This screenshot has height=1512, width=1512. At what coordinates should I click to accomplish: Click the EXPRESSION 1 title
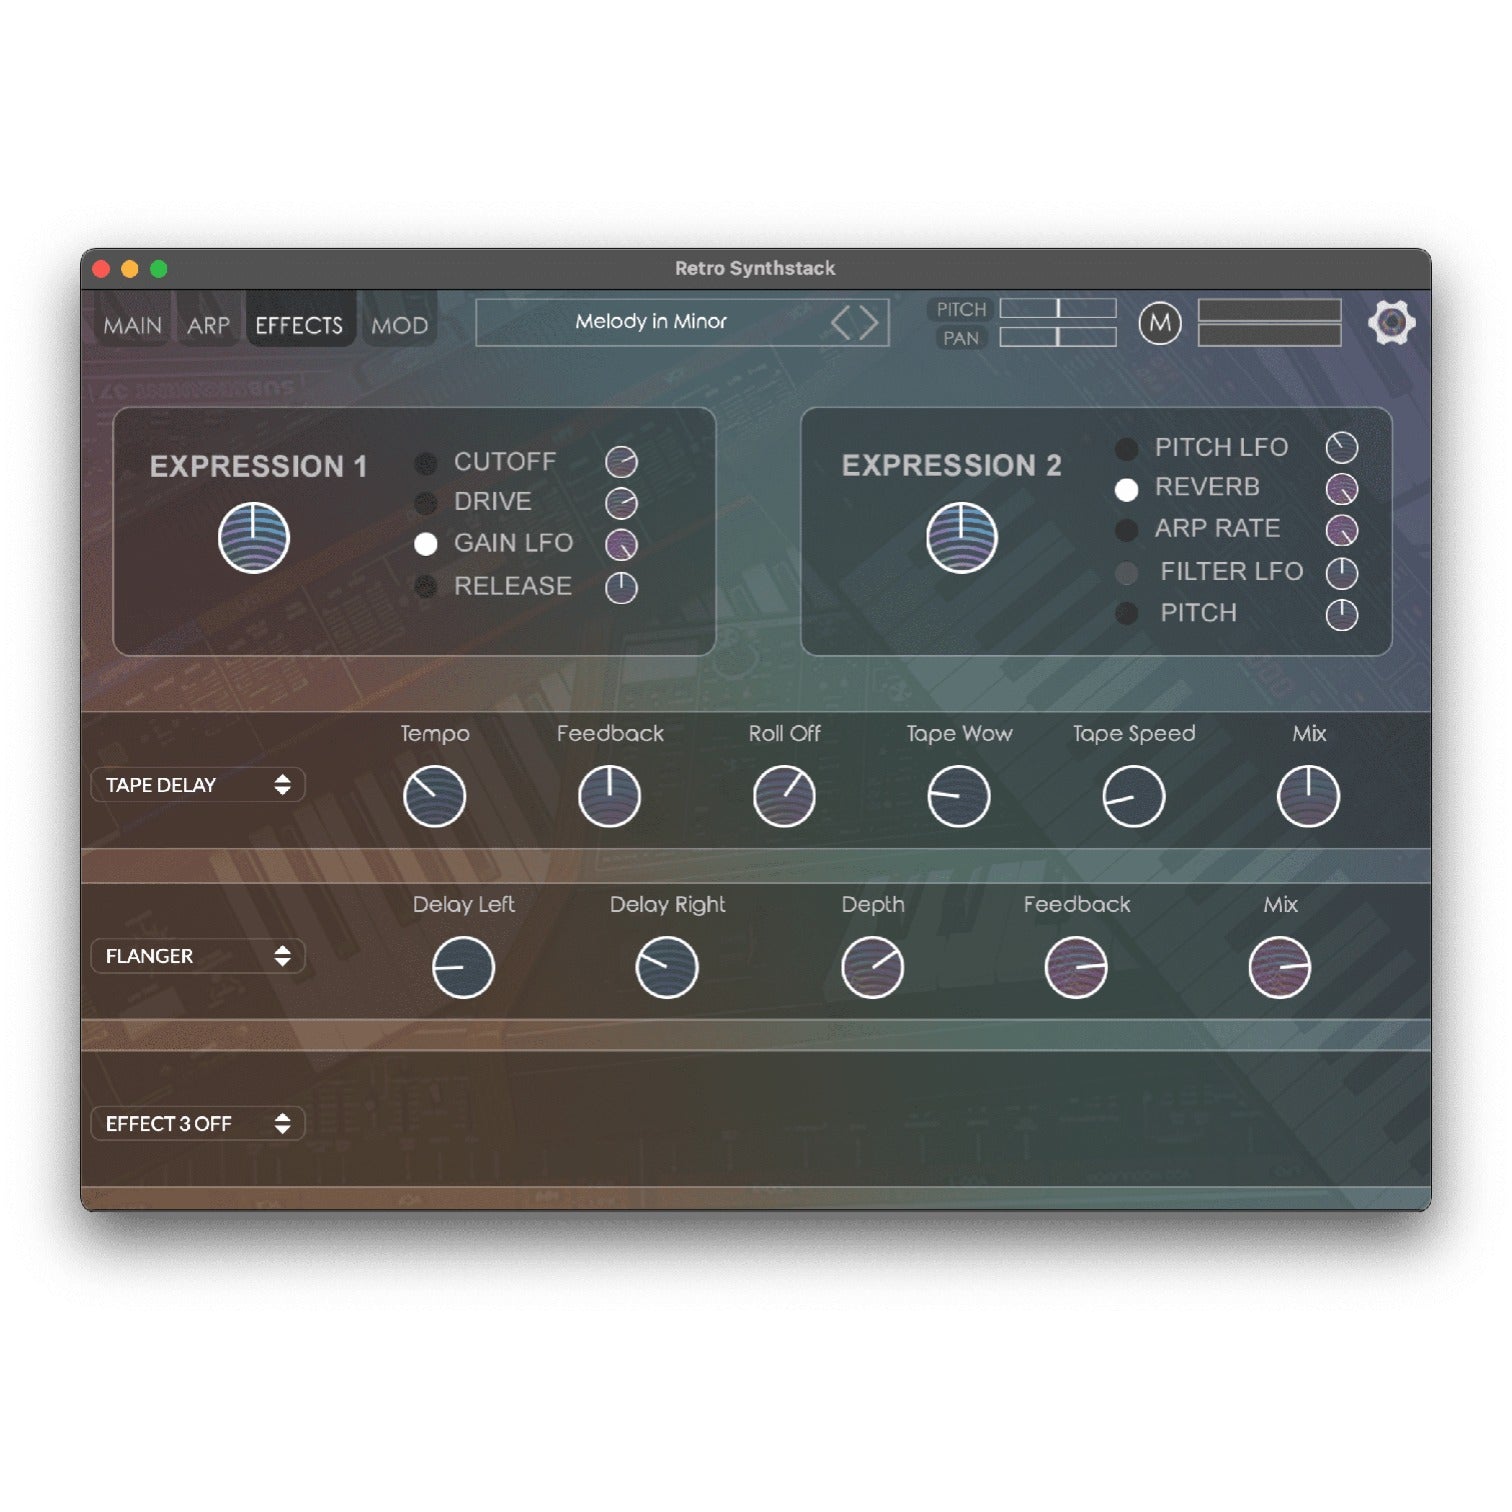click(258, 466)
